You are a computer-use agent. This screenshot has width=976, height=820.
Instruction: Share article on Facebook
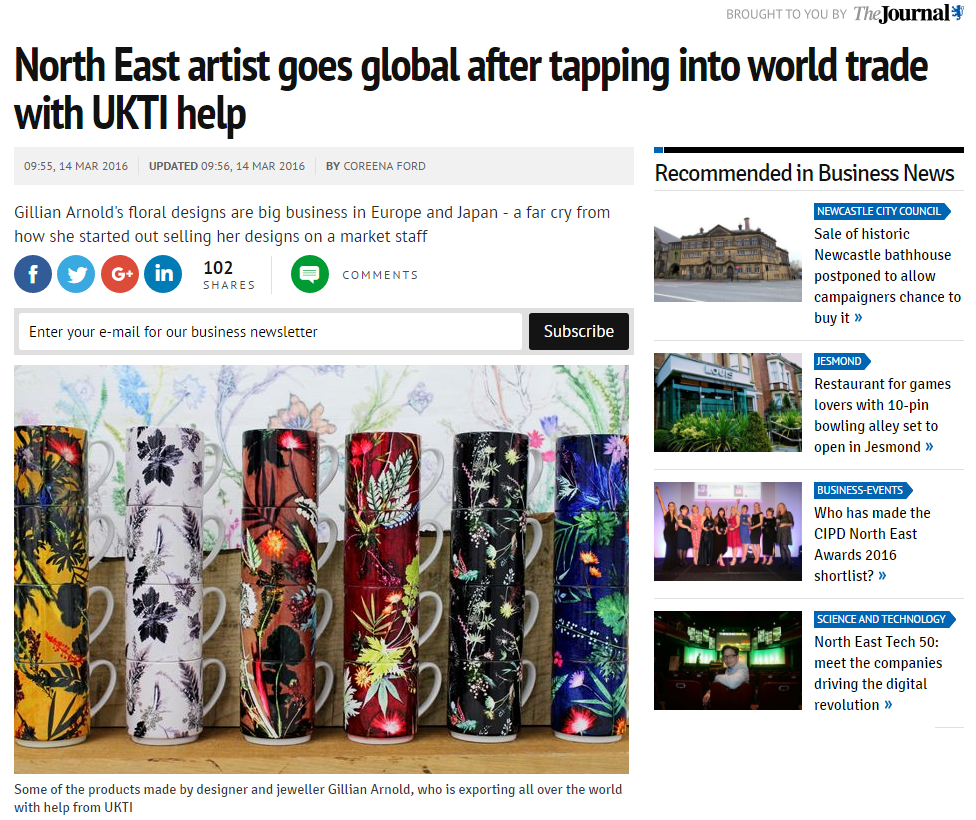click(x=33, y=274)
